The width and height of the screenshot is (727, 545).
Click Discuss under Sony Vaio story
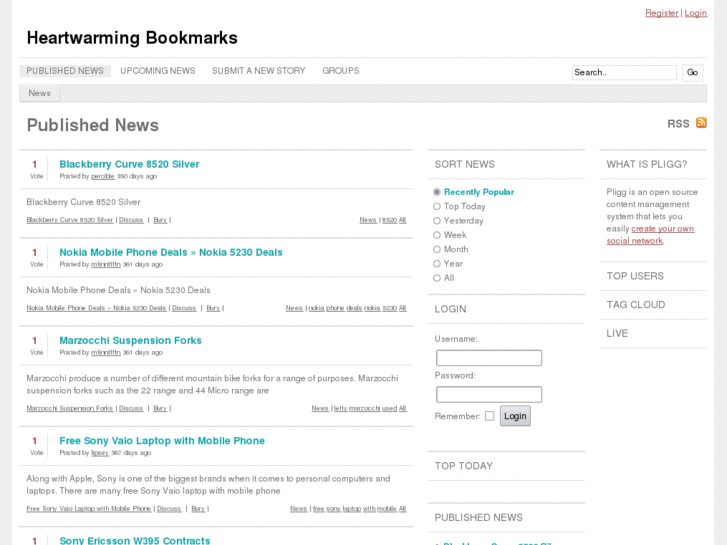pyautogui.click(x=169, y=508)
